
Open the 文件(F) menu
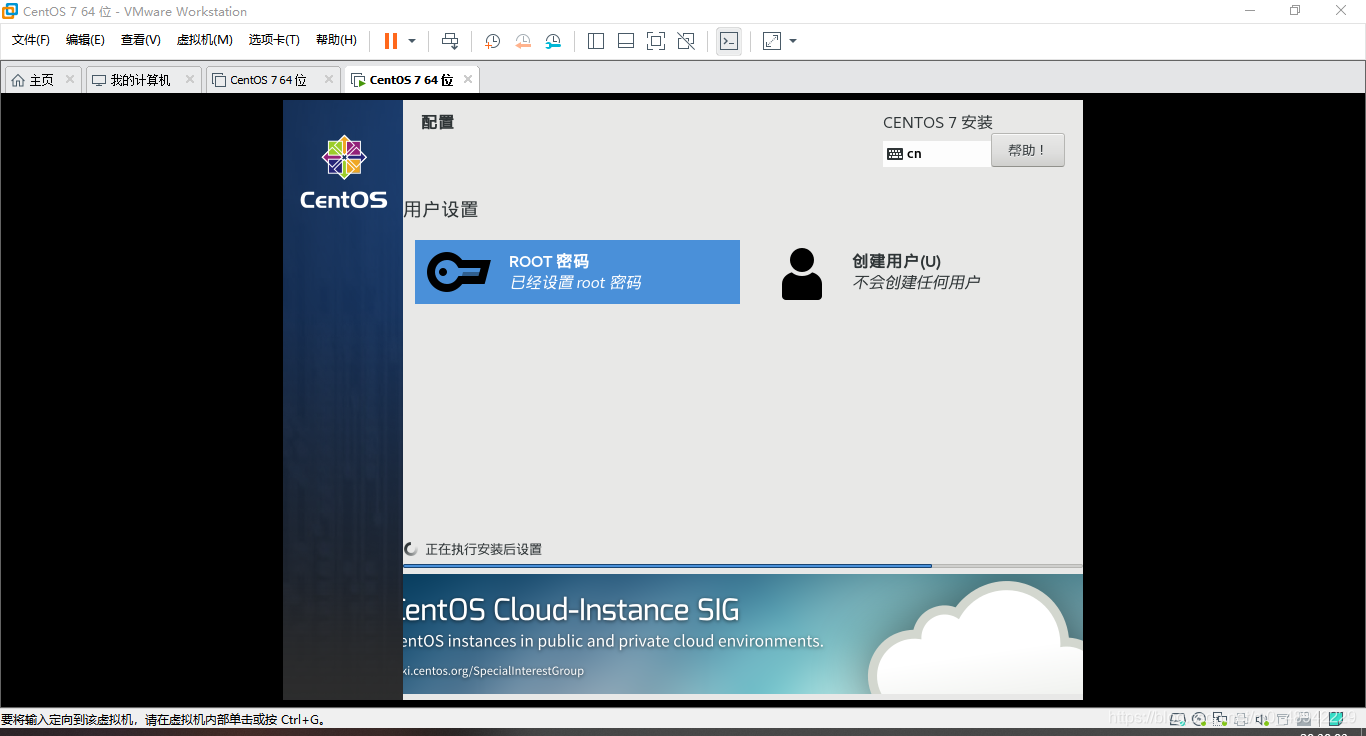pyautogui.click(x=31, y=40)
